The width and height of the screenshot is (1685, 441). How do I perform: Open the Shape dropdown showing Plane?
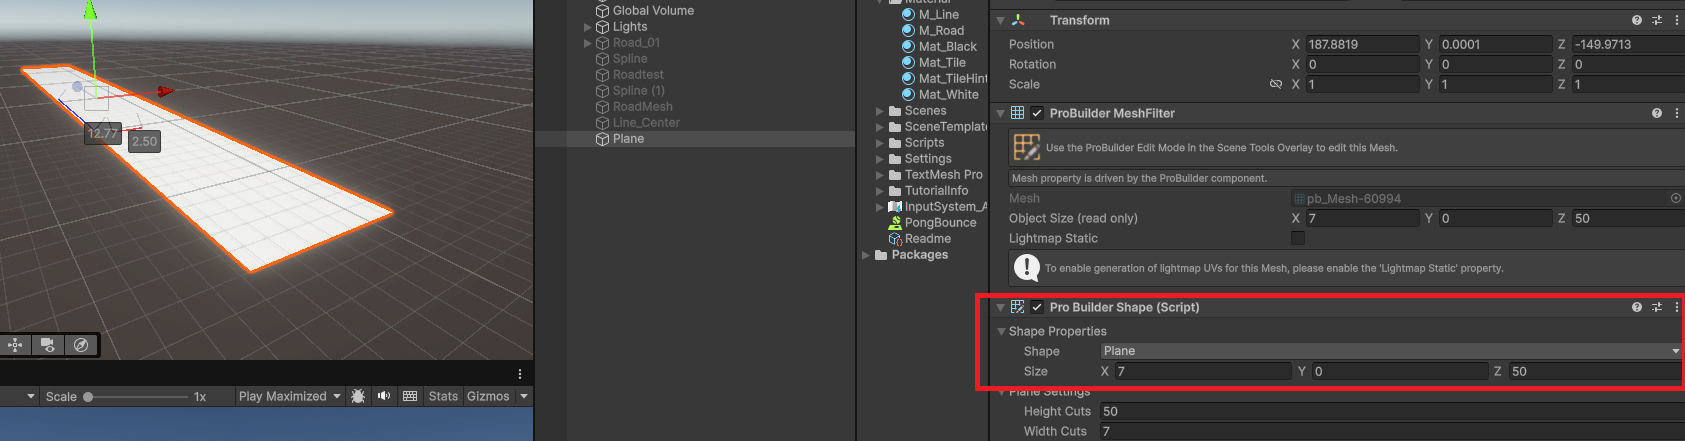pyautogui.click(x=1391, y=351)
